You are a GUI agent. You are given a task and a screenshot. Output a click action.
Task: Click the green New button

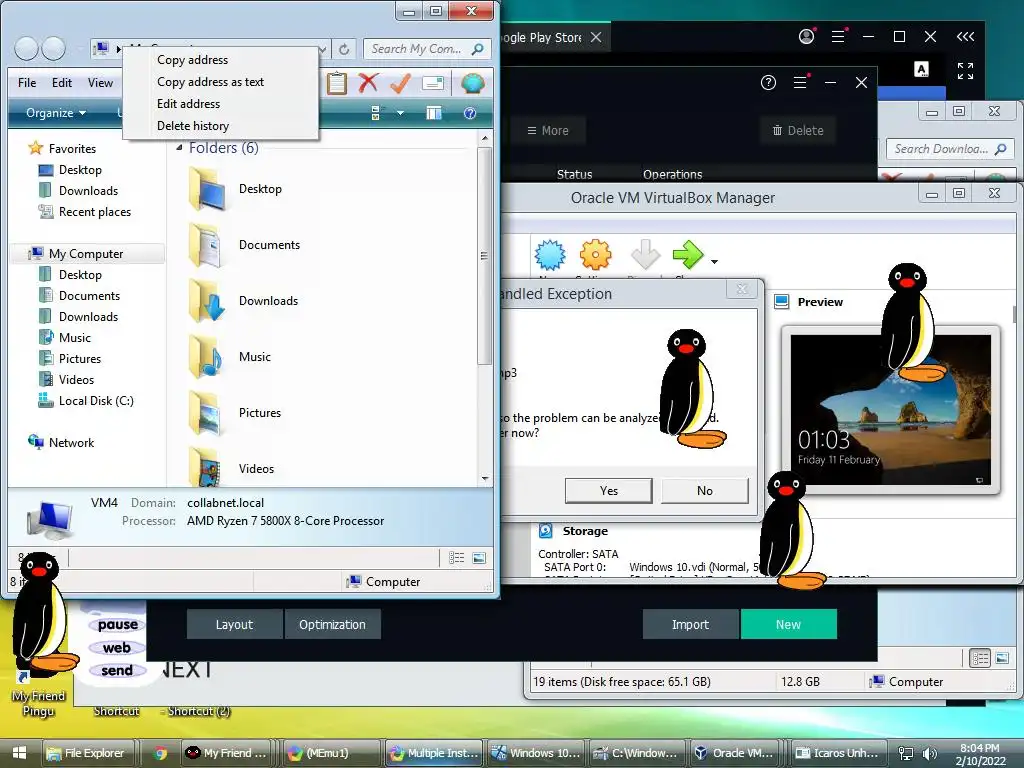pyautogui.click(x=788, y=624)
